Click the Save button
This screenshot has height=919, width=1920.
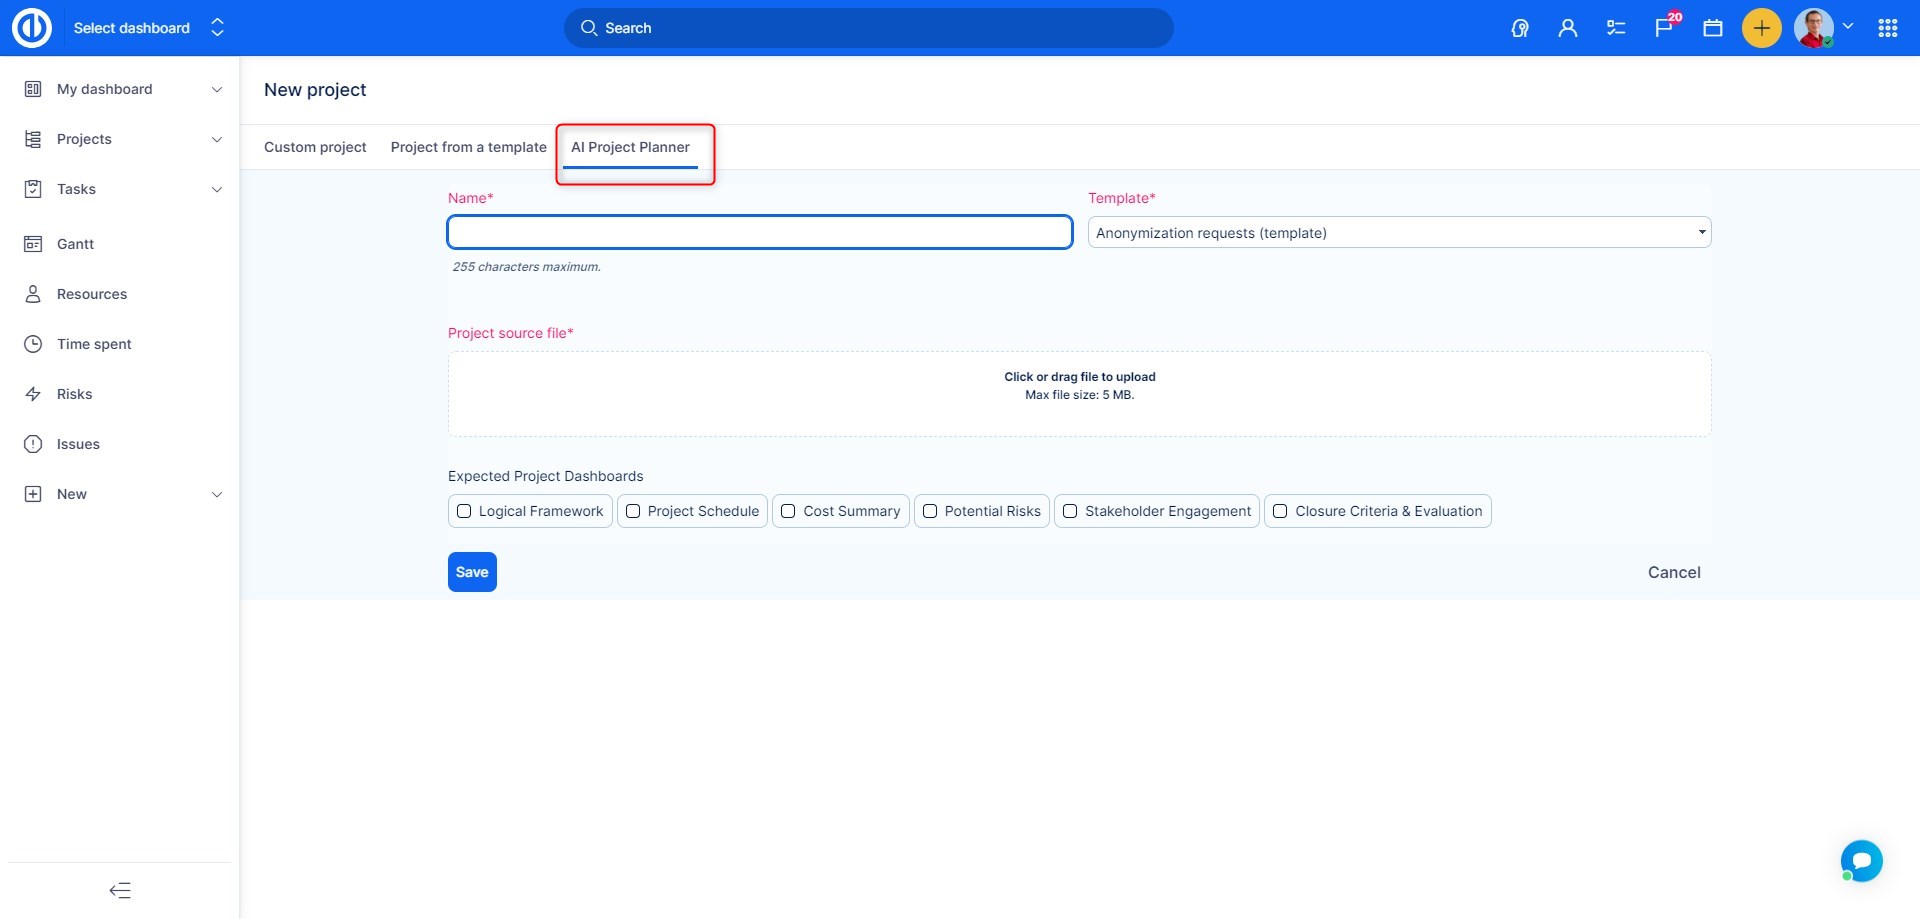[x=472, y=572]
